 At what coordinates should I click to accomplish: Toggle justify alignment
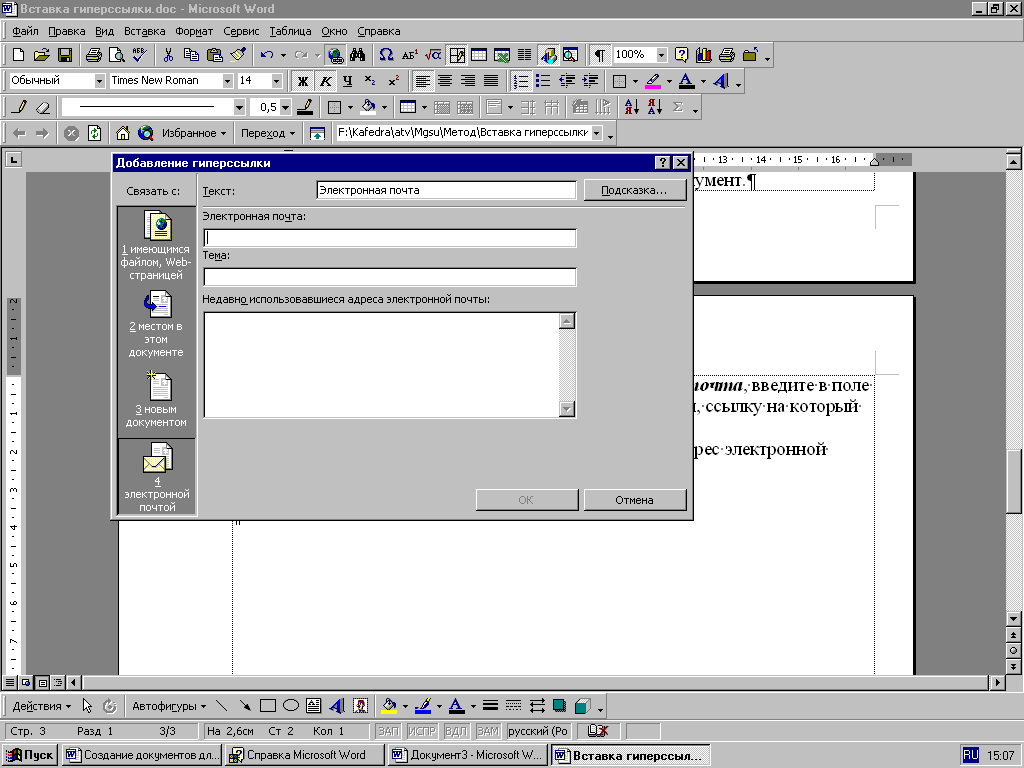(491, 81)
